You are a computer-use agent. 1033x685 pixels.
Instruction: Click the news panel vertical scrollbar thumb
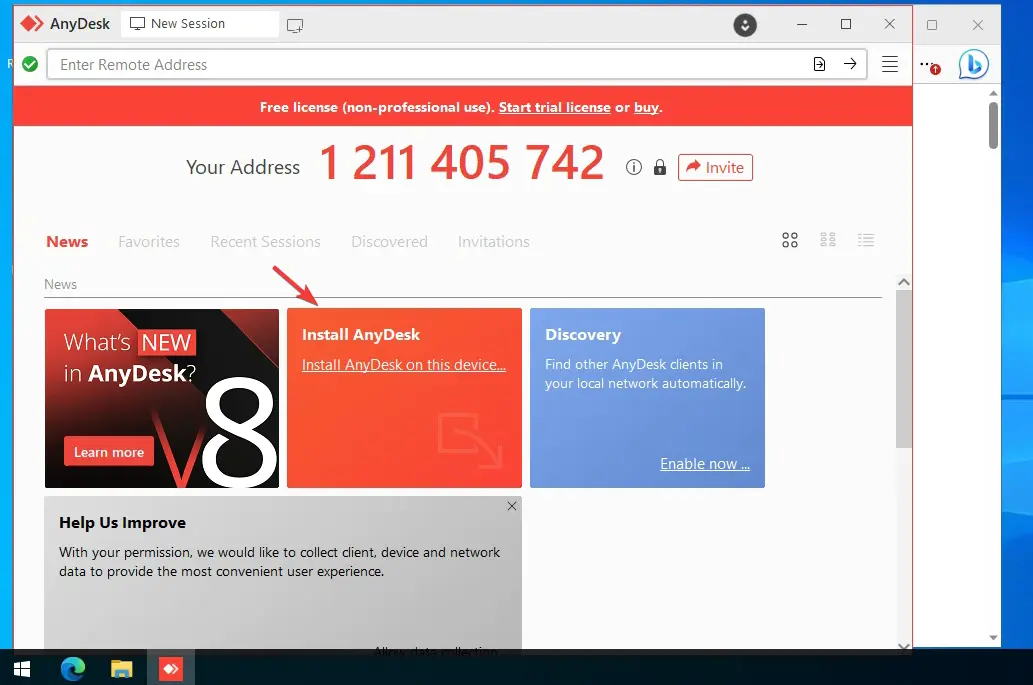coord(904,369)
